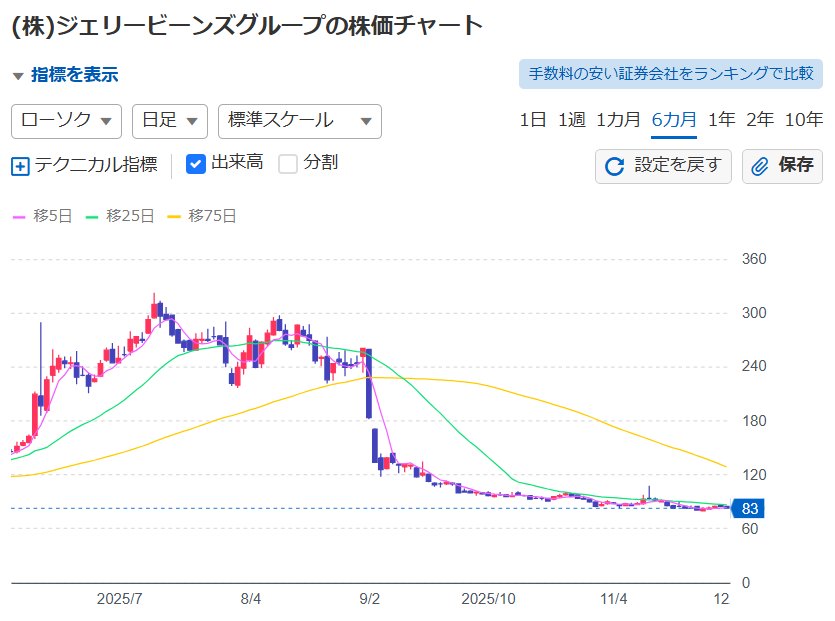Switch to 10年 period range
The width and height of the screenshot is (835, 621).
(803, 120)
